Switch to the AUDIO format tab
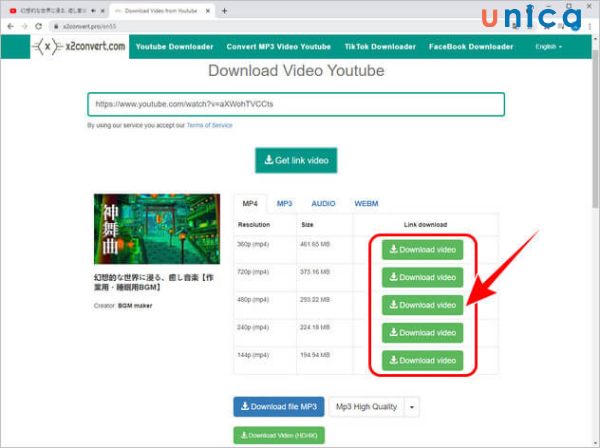Image resolution: width=600 pixels, height=448 pixels. tap(323, 204)
